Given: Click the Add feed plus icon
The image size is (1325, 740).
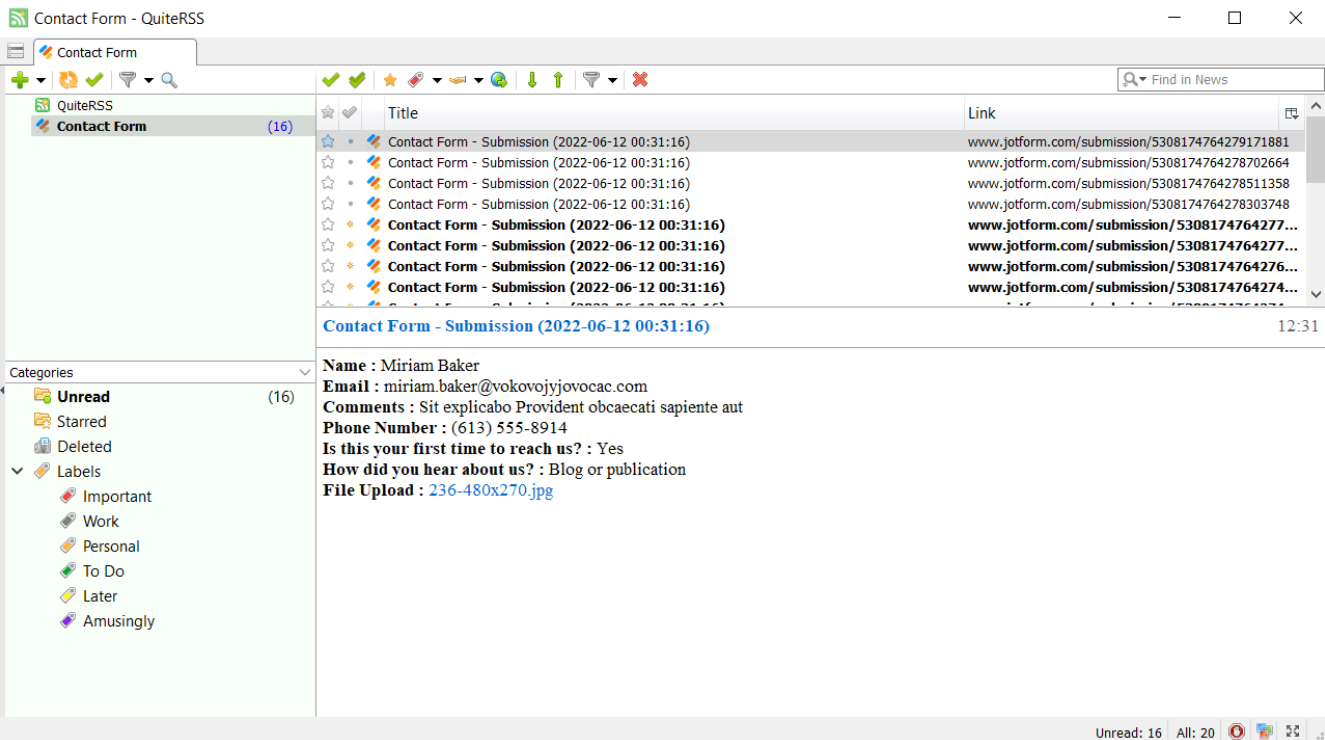Looking at the screenshot, I should (x=20, y=80).
